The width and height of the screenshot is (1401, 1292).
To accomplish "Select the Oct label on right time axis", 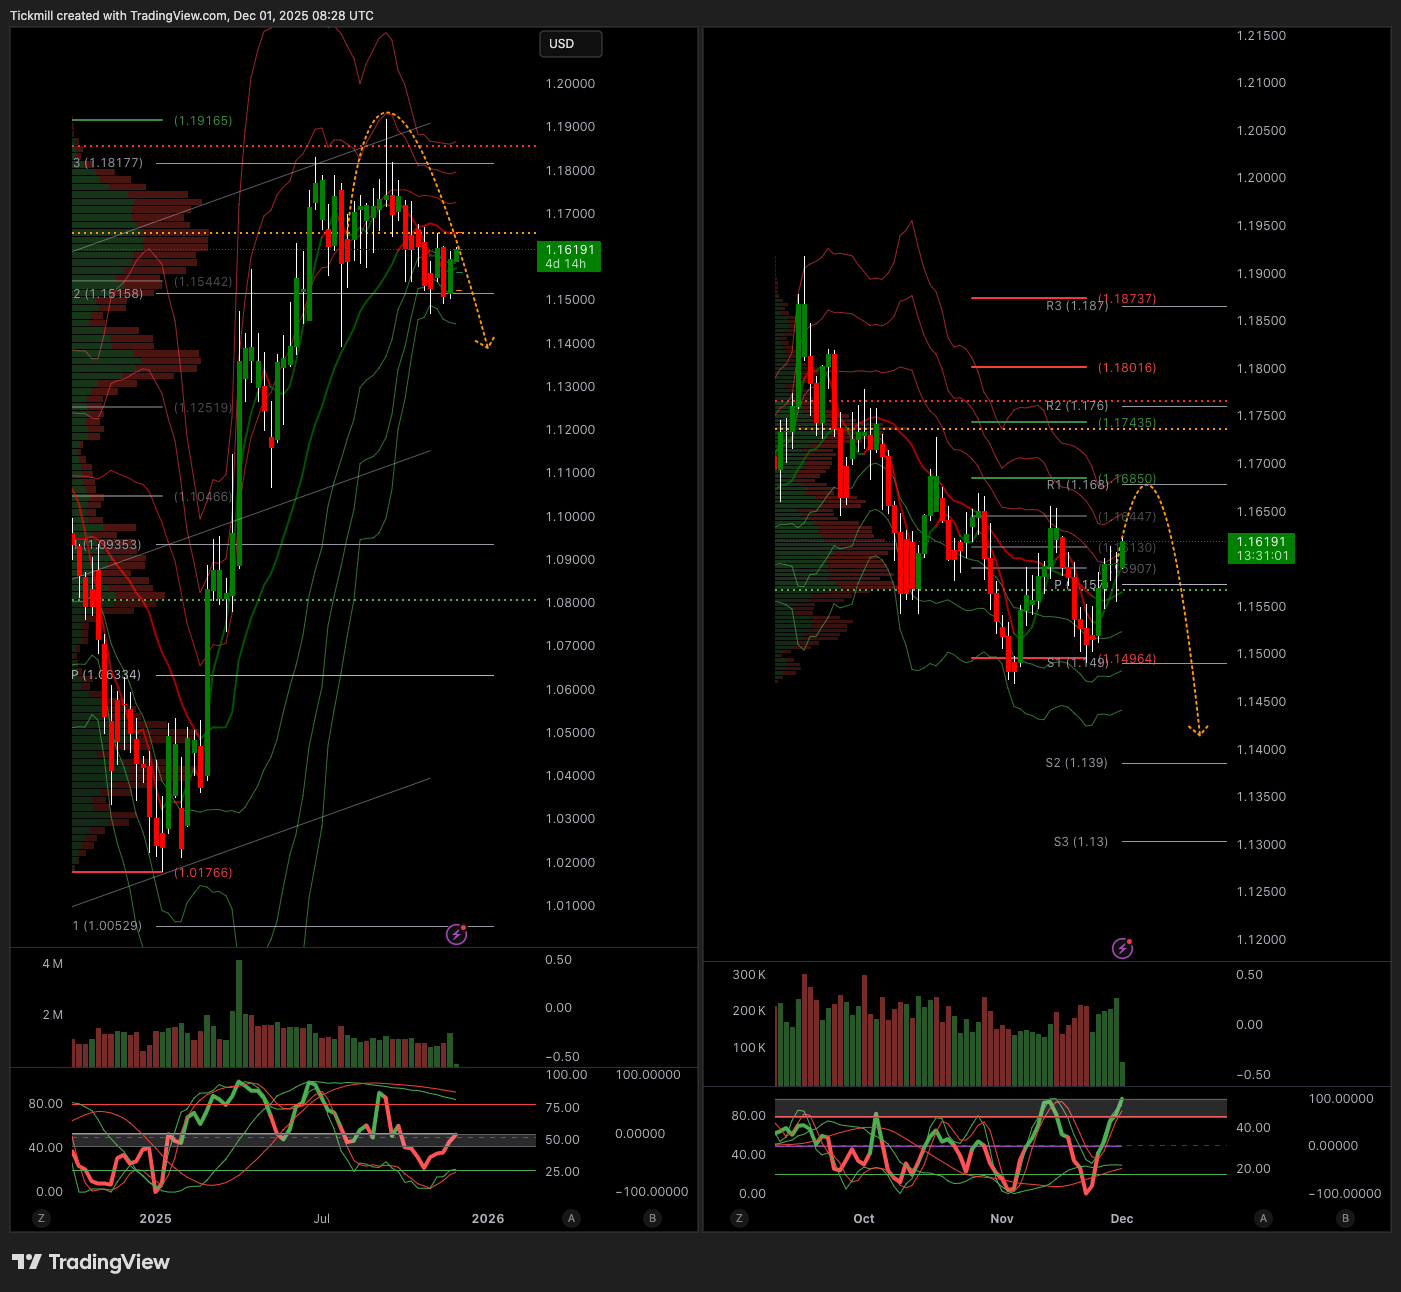I will point(863,1218).
